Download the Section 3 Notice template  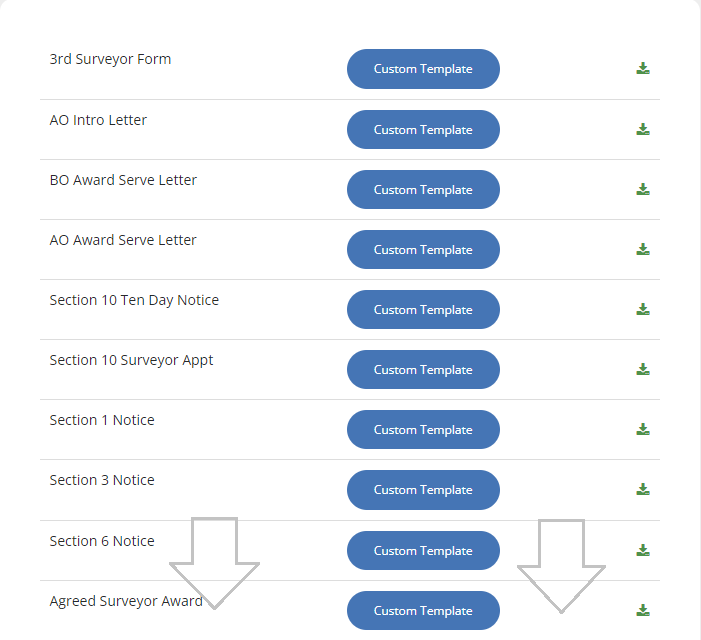[x=643, y=489]
